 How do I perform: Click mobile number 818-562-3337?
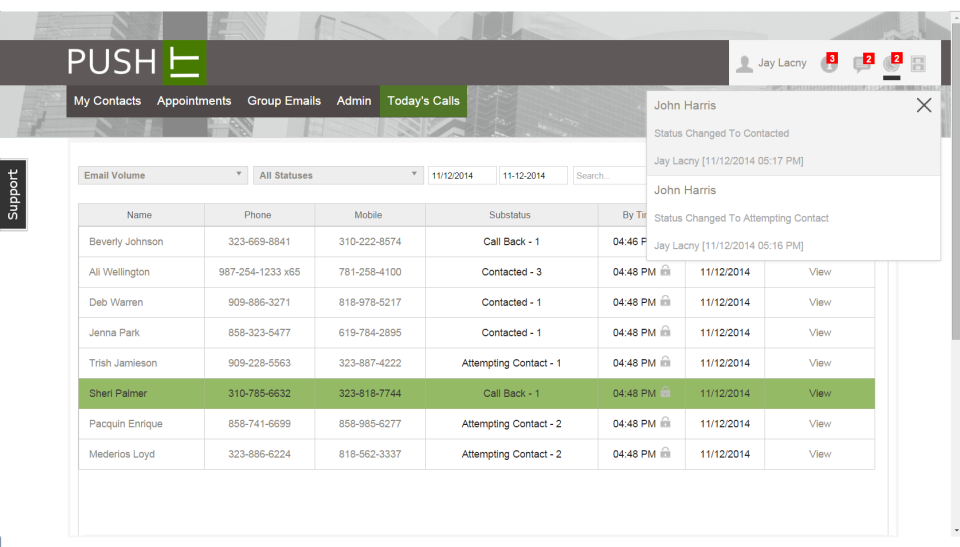pos(370,454)
